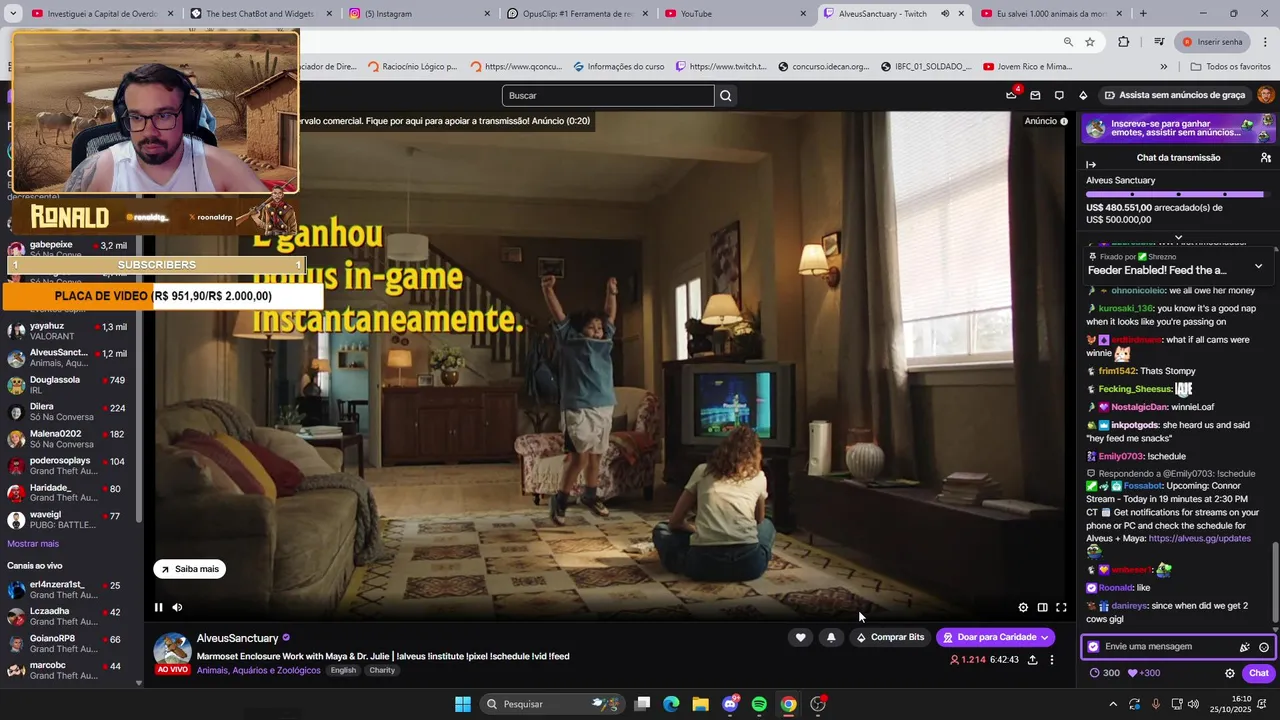Image resolution: width=1280 pixels, height=720 pixels.
Task: Click Mostrar mais in sidebar
Action: point(33,544)
